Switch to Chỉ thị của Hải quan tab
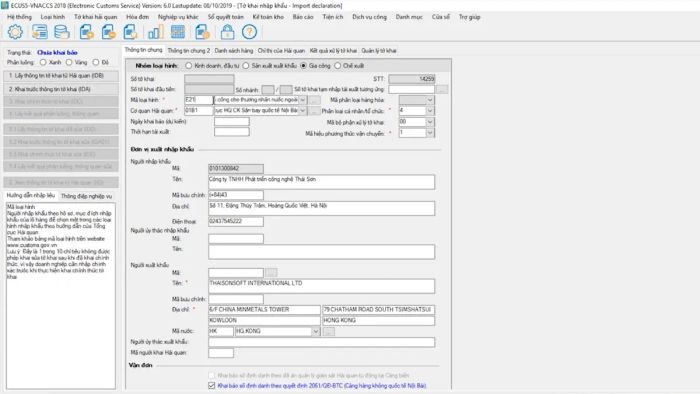The height and width of the screenshot is (394, 700). click(x=281, y=51)
